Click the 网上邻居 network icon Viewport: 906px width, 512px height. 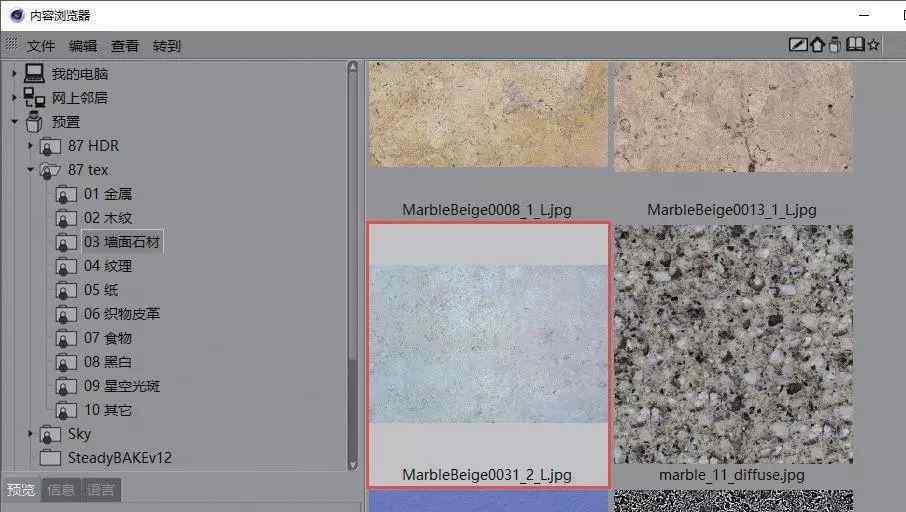34,98
